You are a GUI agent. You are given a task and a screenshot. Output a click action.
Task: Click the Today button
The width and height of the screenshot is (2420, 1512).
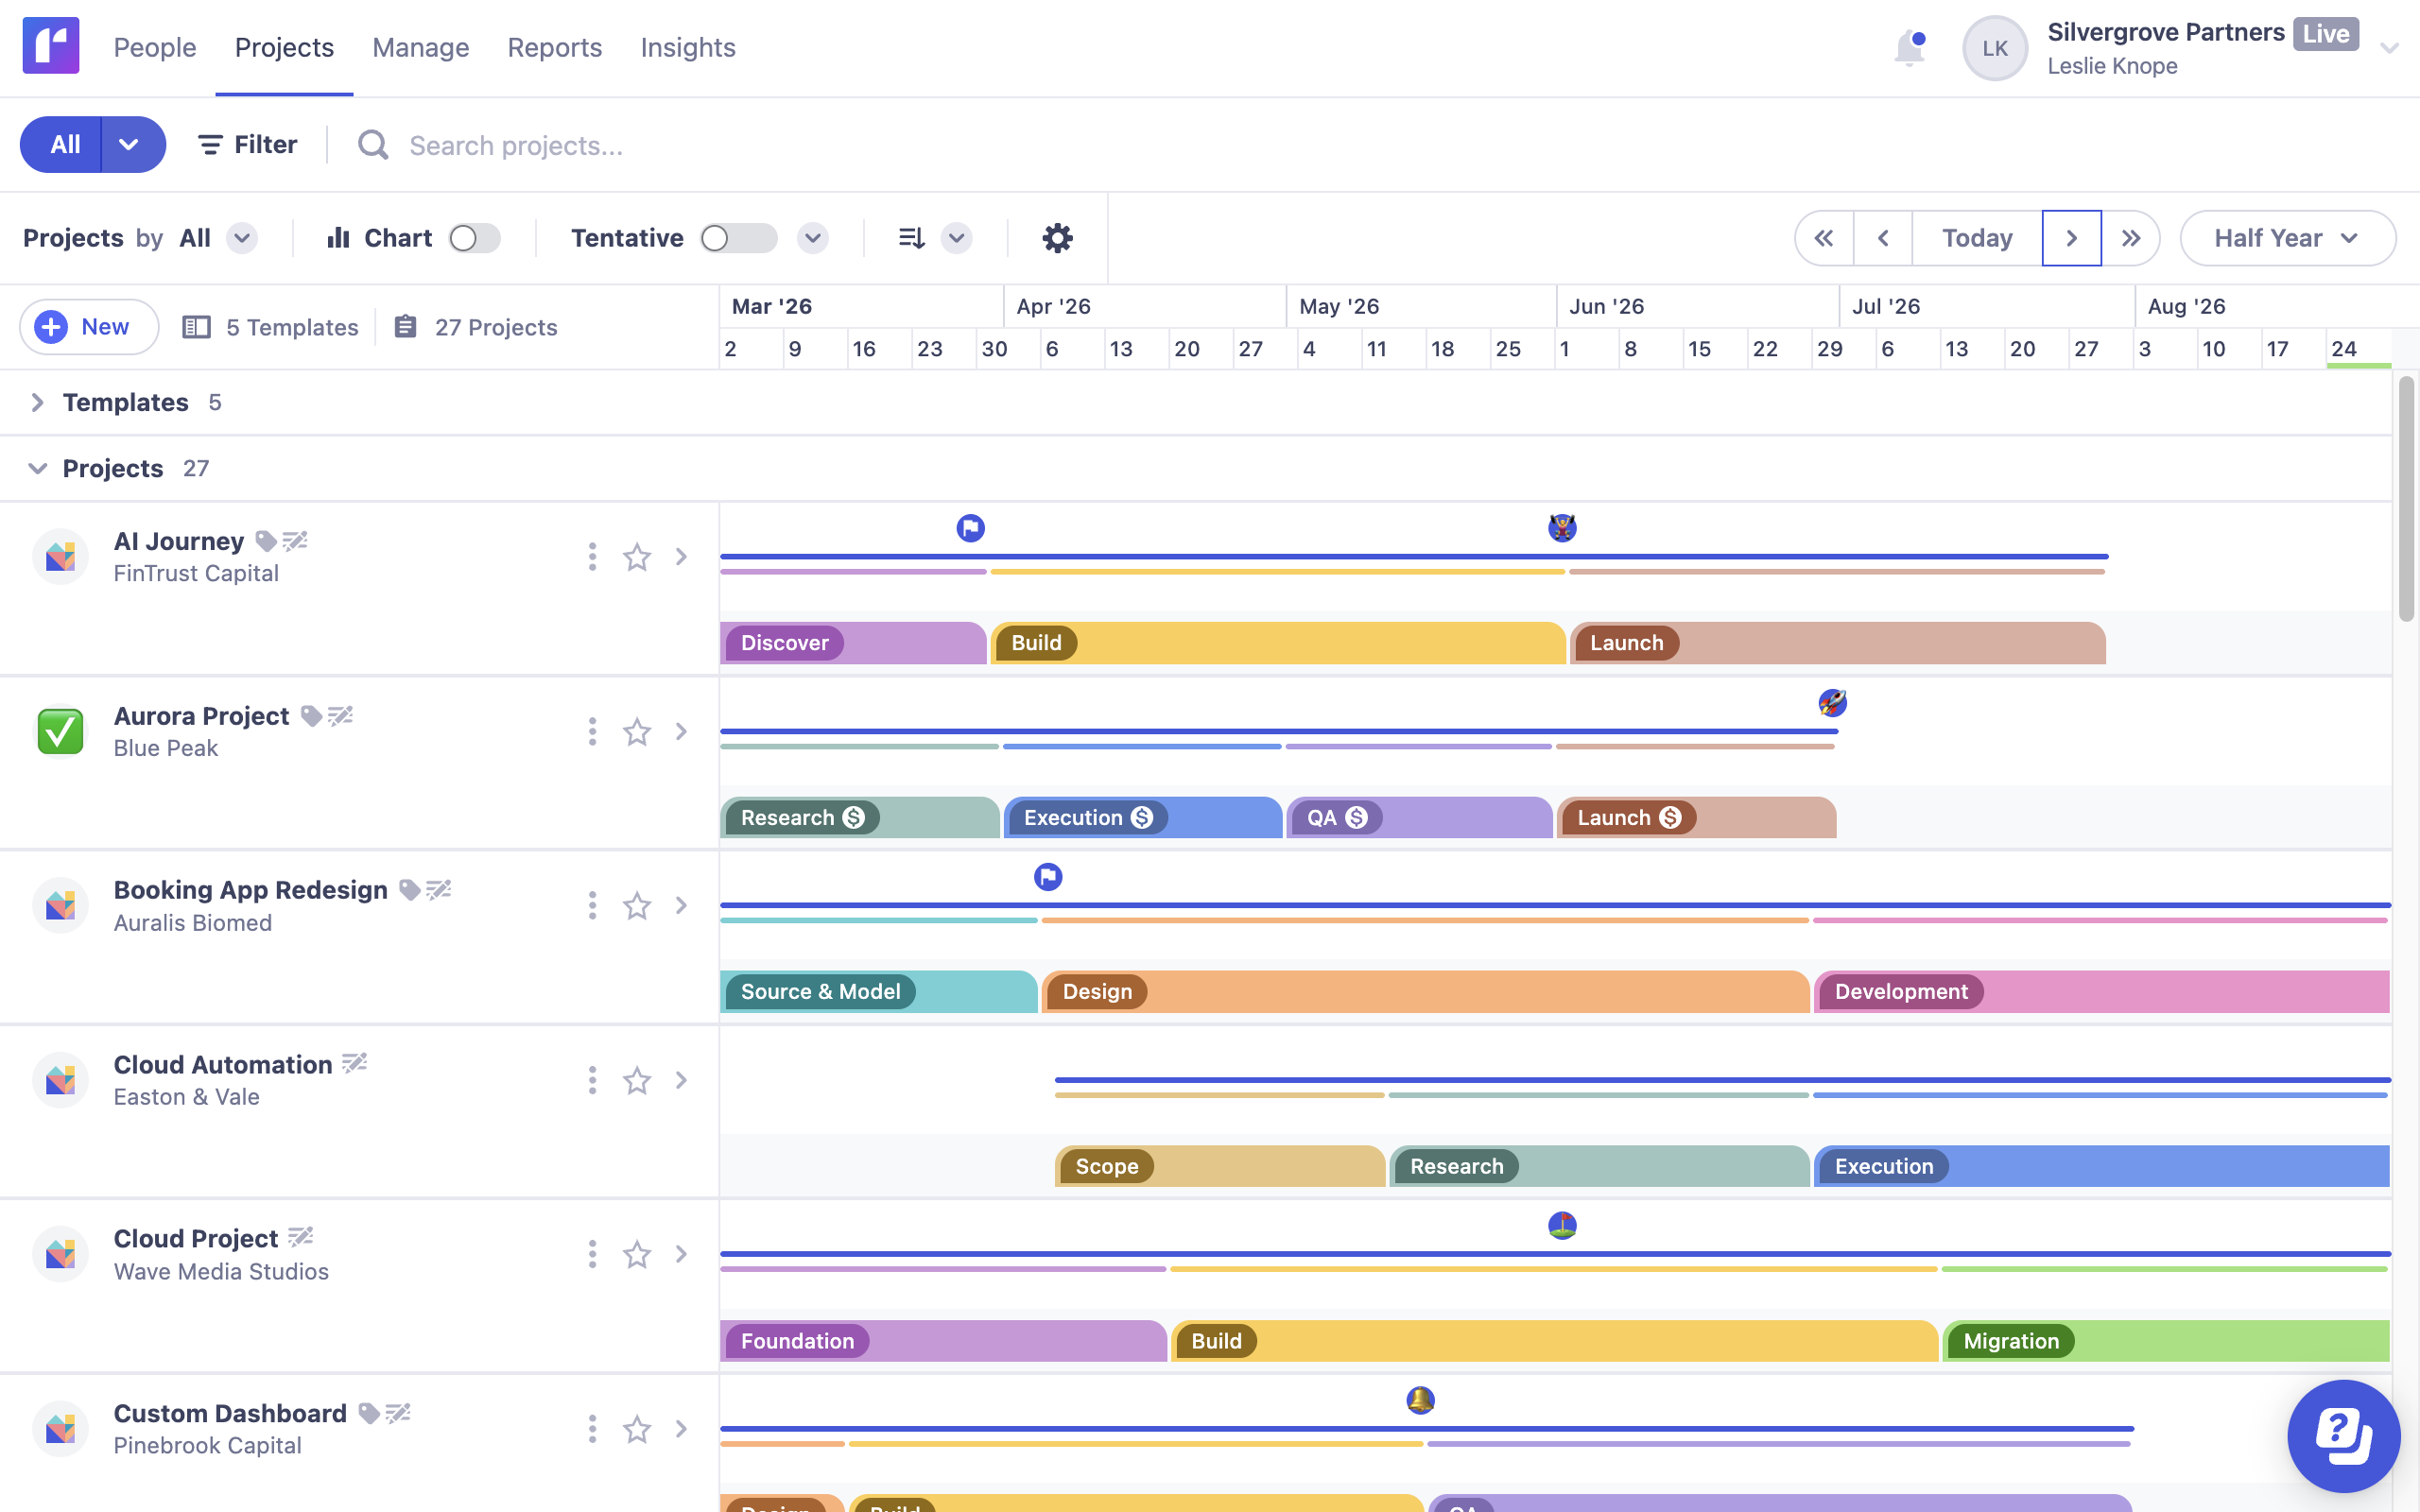tap(1976, 238)
